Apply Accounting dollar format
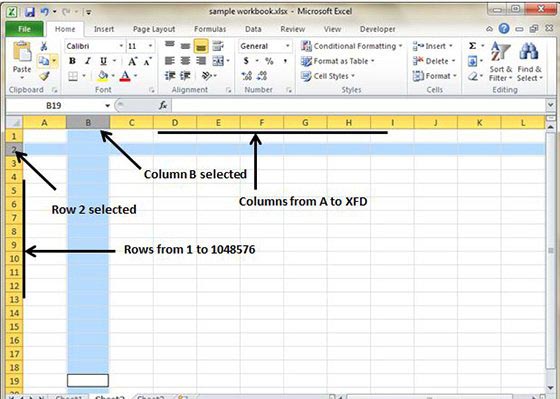The height and width of the screenshot is (399, 560). pos(246,61)
